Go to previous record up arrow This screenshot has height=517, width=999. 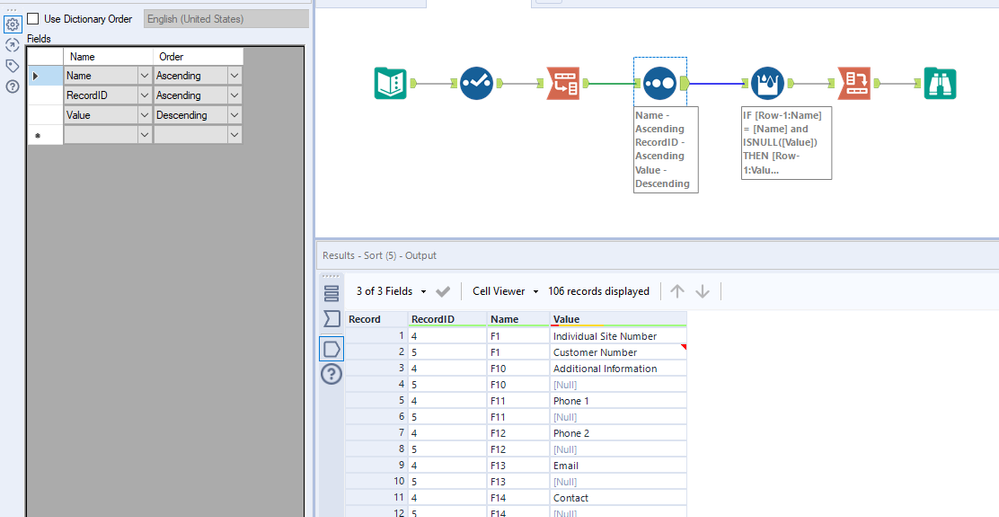(677, 291)
